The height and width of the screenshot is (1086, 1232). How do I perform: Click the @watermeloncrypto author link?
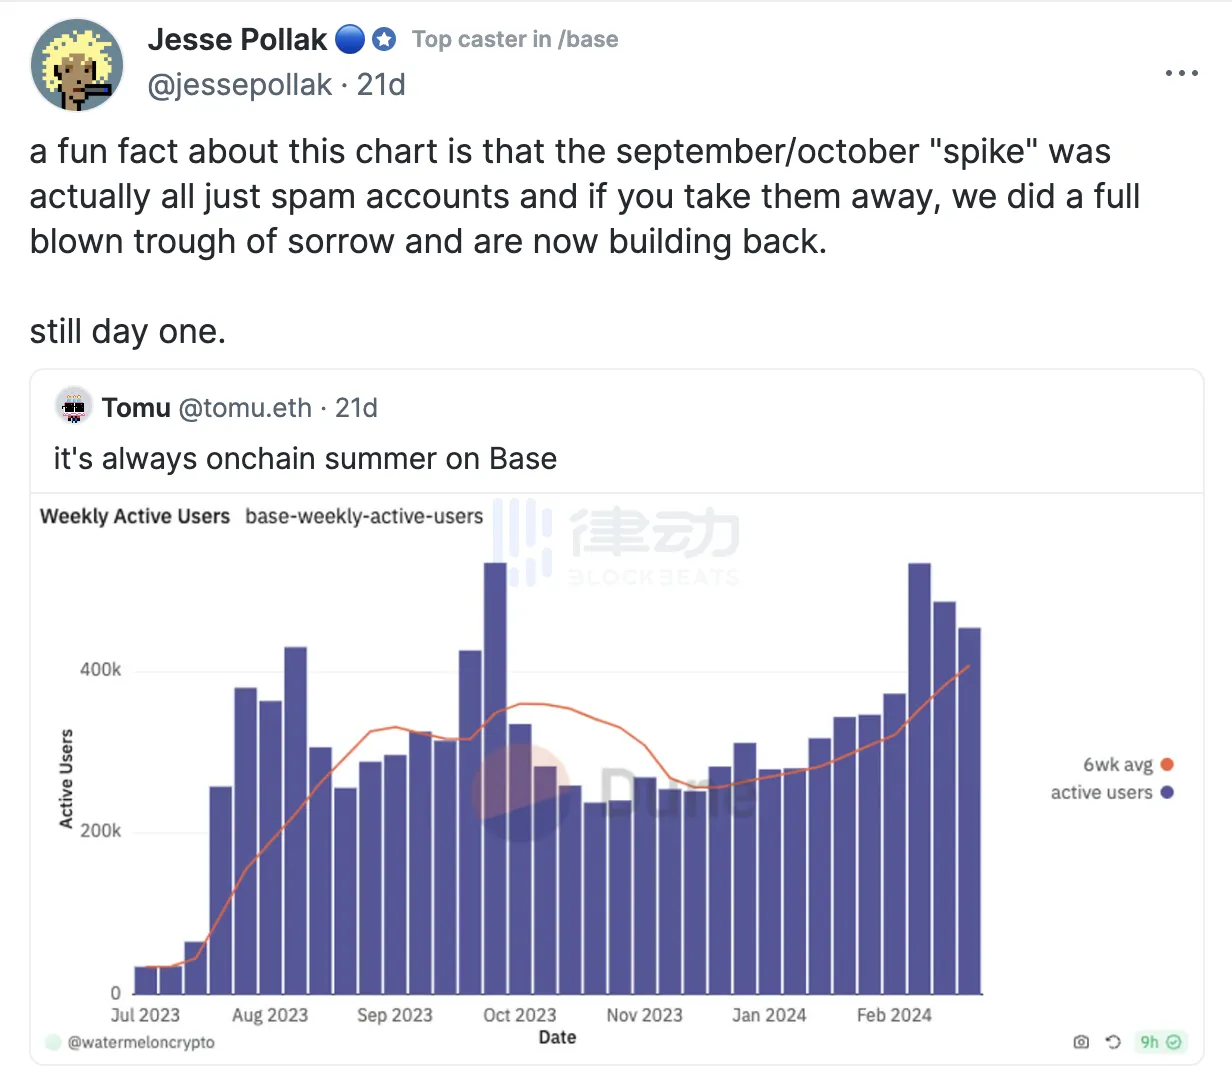(140, 1042)
